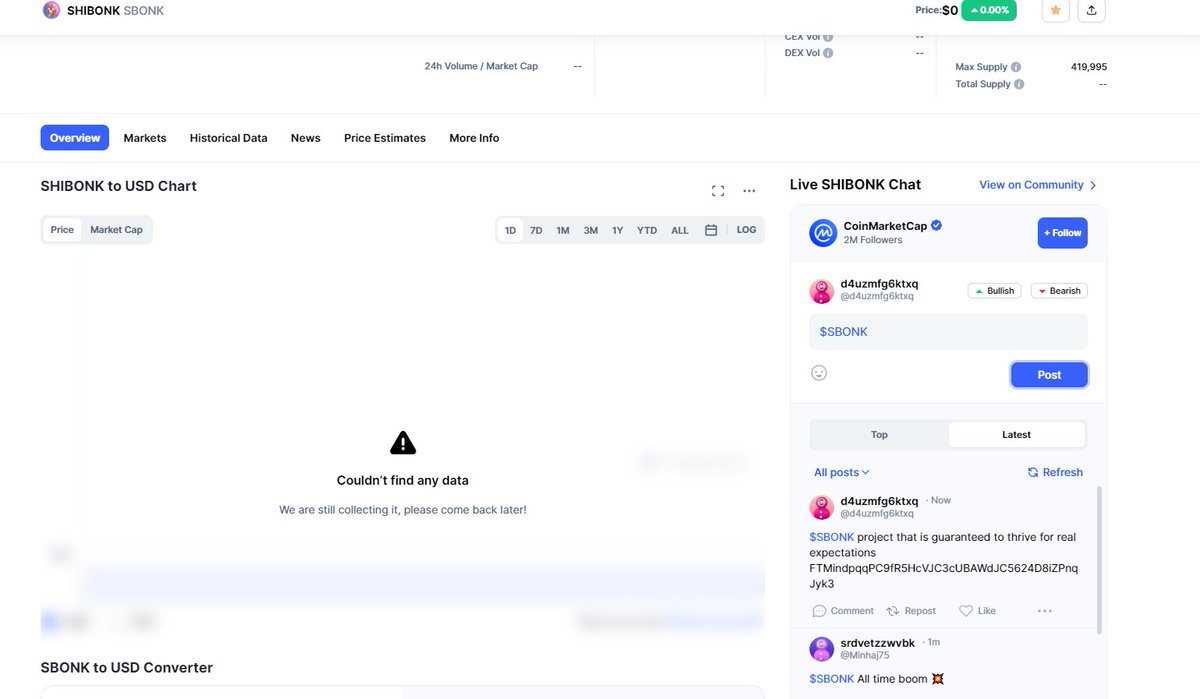Like d4uzmfg6ktxq's post
Image resolution: width=1200 pixels, height=699 pixels.
click(x=977, y=611)
